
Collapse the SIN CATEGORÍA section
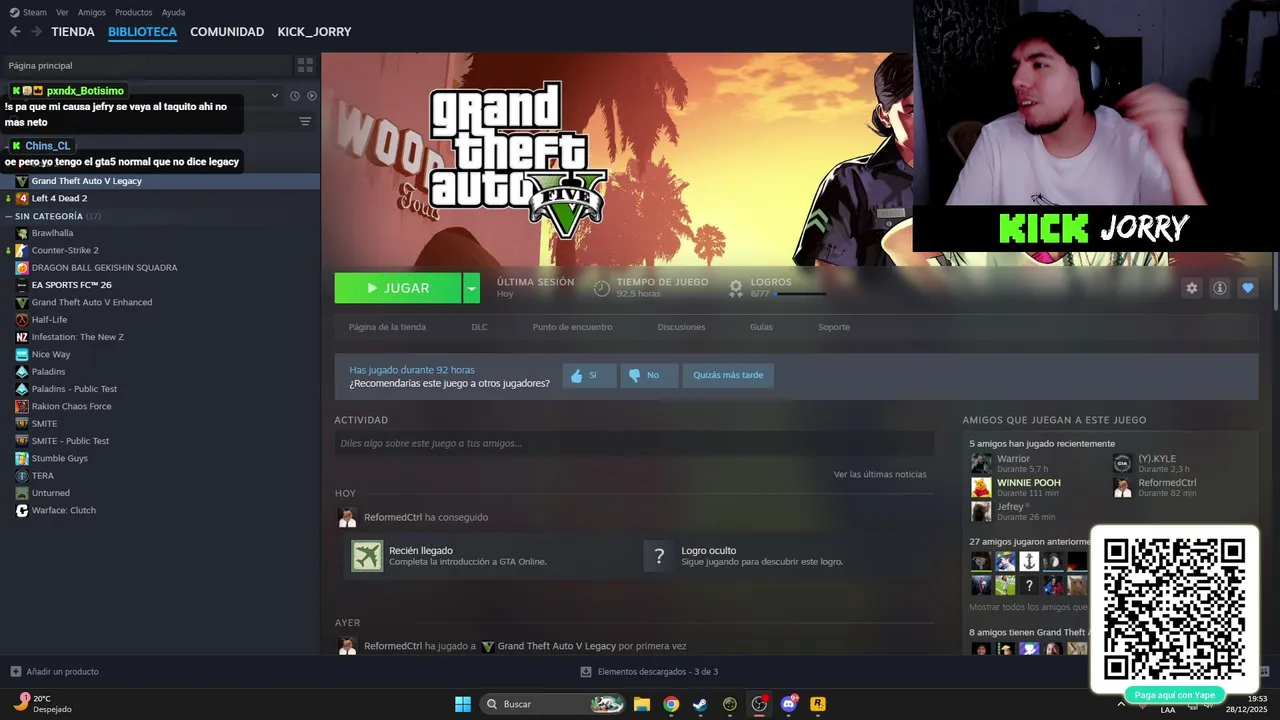click(10, 216)
